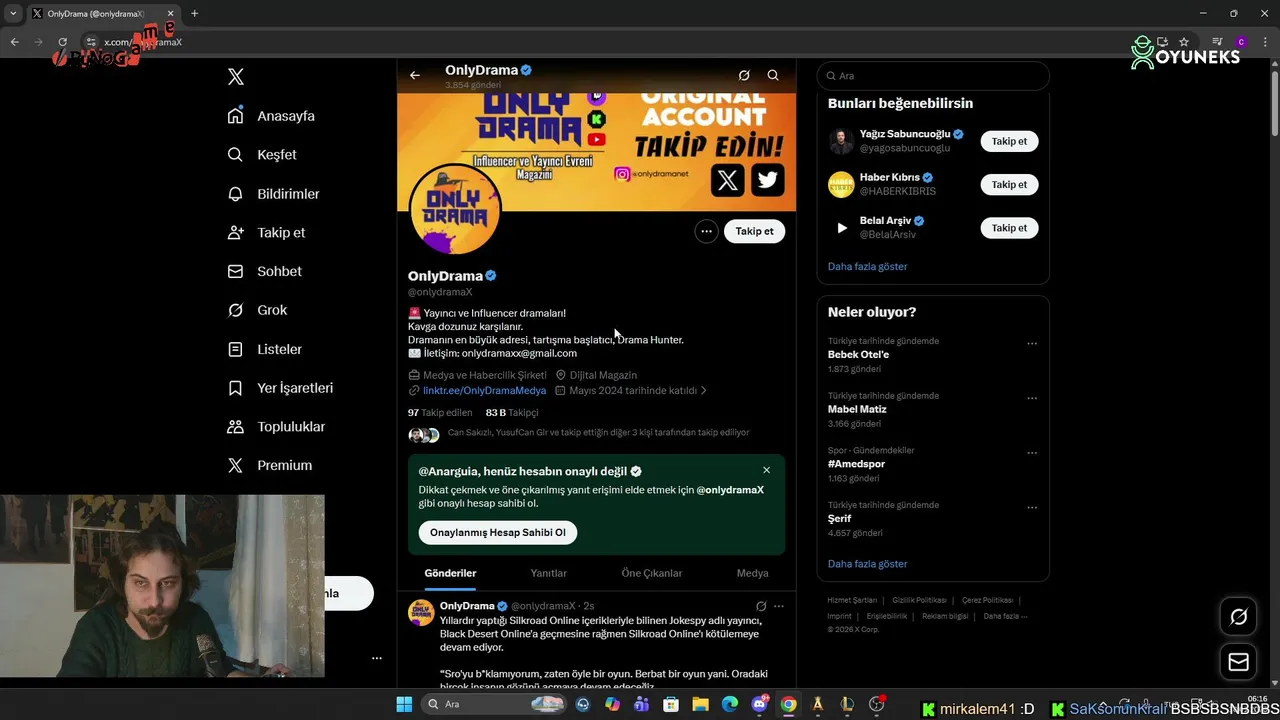Open Chrome profile avatar
The image size is (1280, 720).
(1241, 42)
